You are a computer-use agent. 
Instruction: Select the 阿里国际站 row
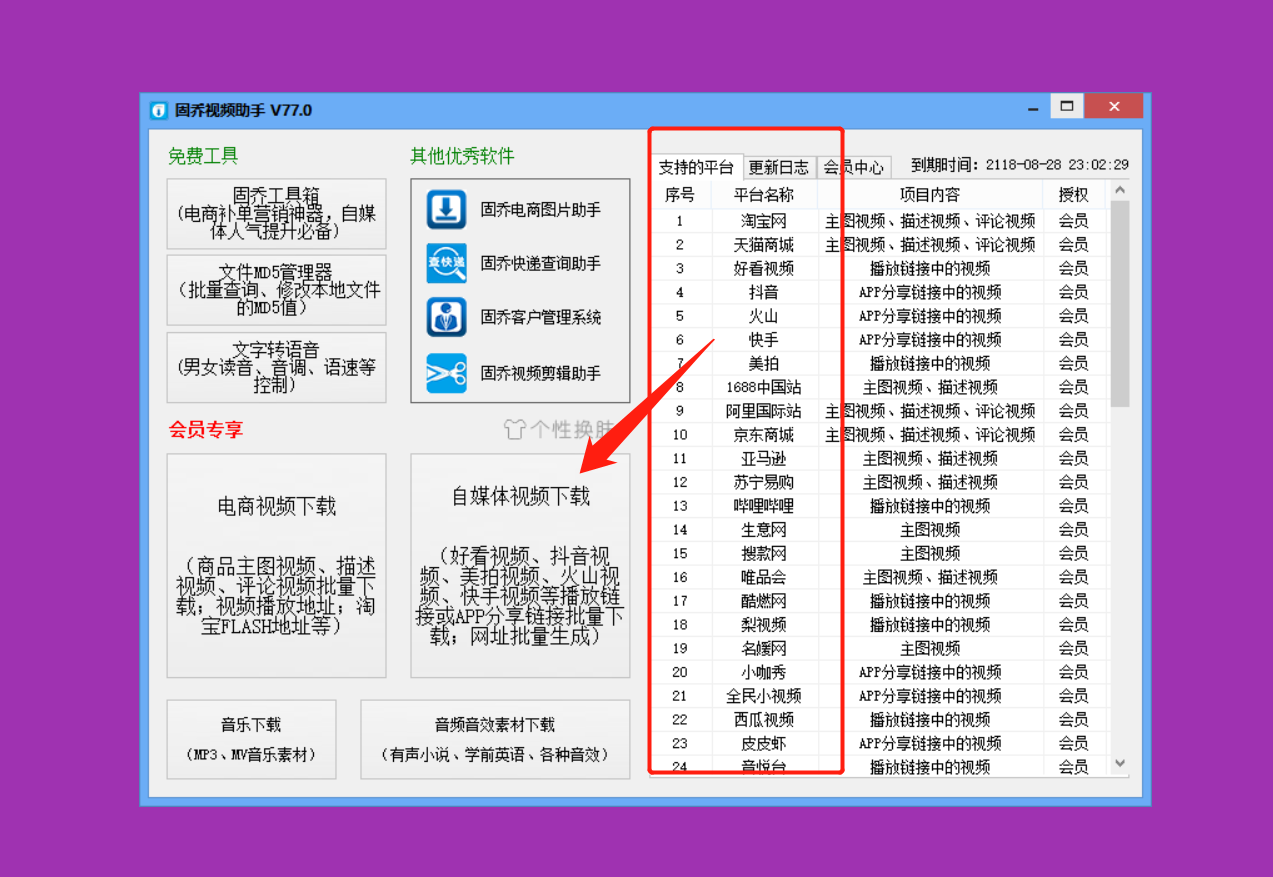[x=879, y=411]
